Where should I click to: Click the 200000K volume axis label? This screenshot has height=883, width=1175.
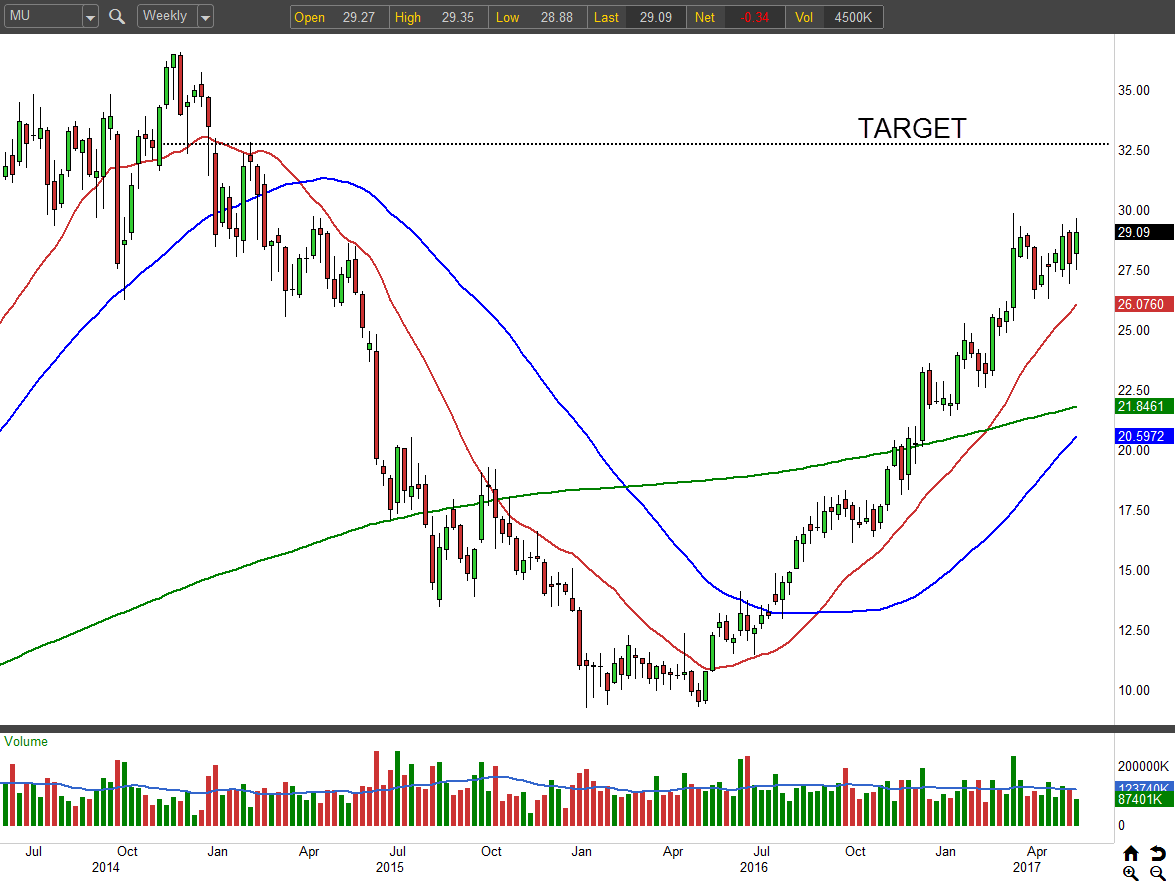tap(1144, 766)
